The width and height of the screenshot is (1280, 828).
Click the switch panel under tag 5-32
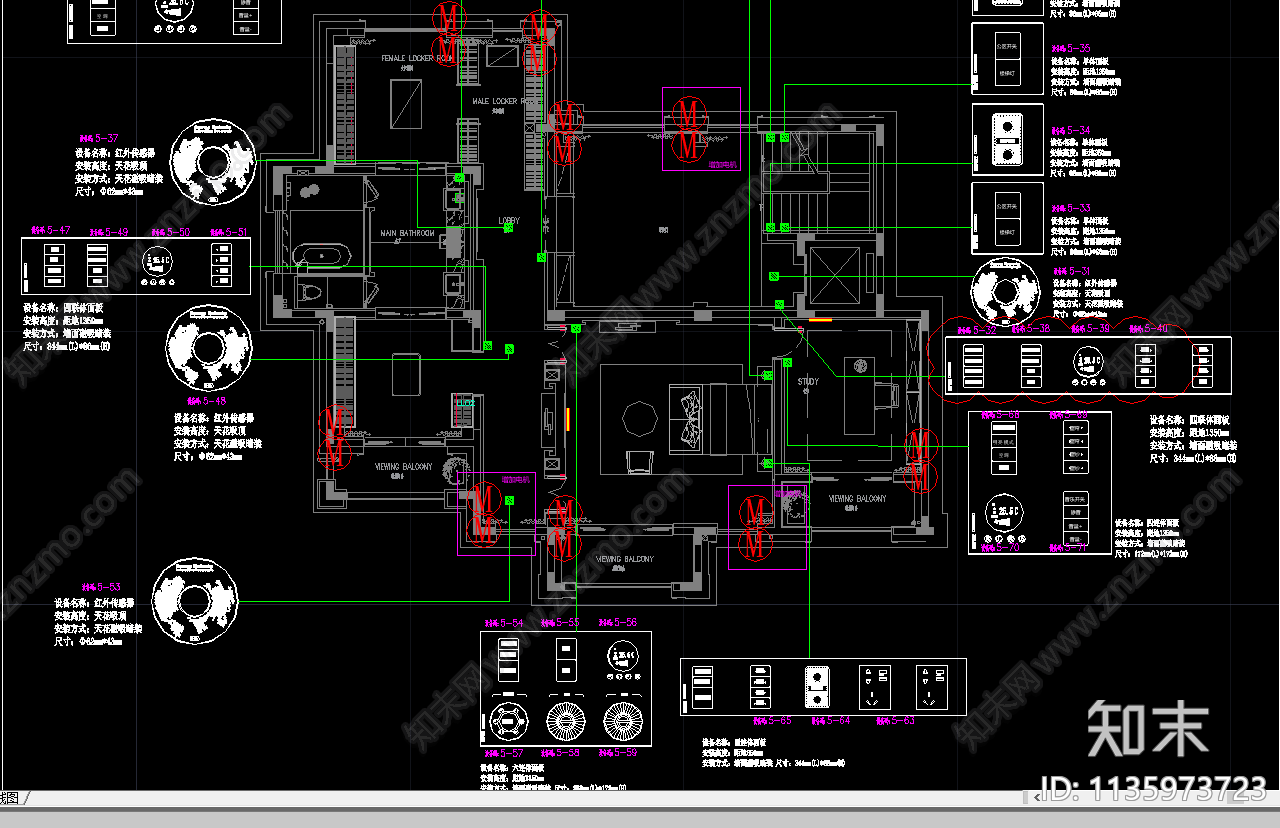973,367
